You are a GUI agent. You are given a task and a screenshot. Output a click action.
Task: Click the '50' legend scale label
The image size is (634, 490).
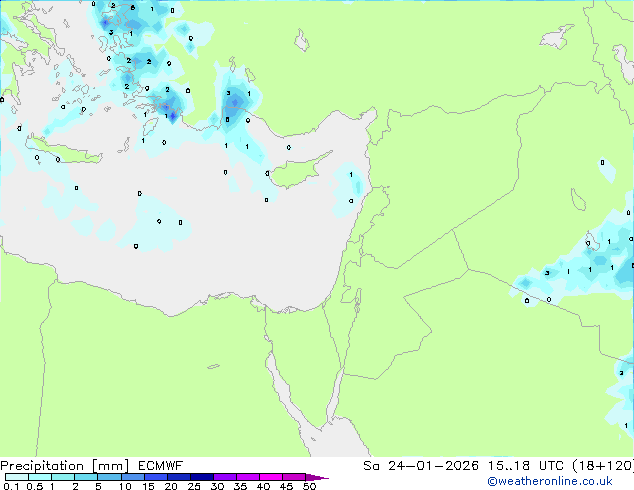pyautogui.click(x=309, y=486)
